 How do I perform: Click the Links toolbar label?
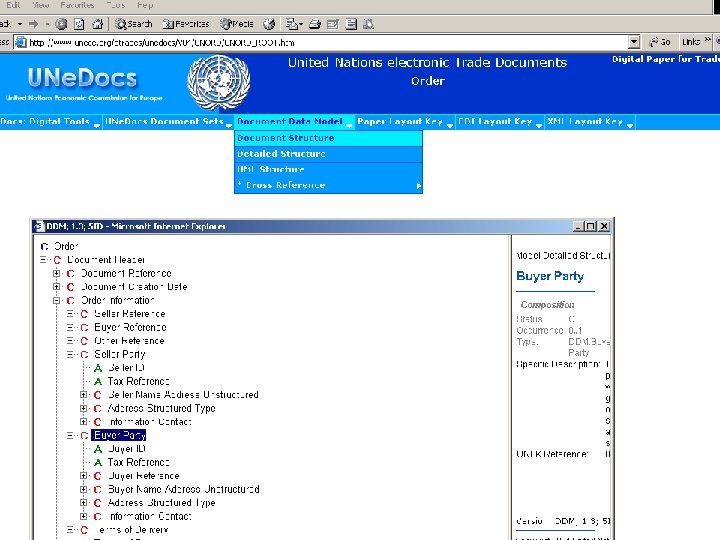tap(691, 42)
